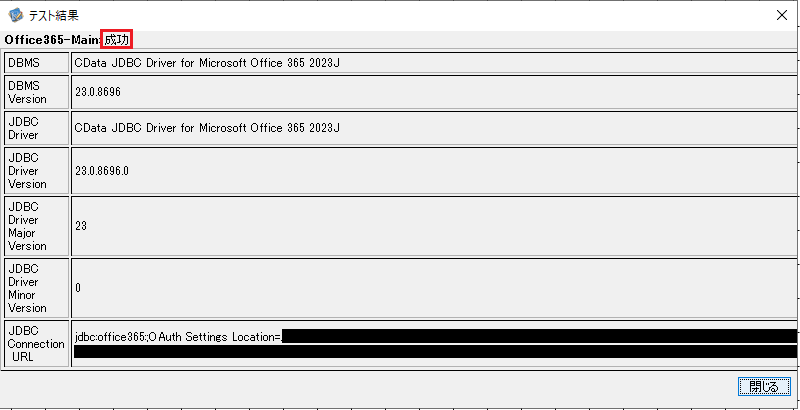
Task: Click the 閉じる button
Action: 763,387
